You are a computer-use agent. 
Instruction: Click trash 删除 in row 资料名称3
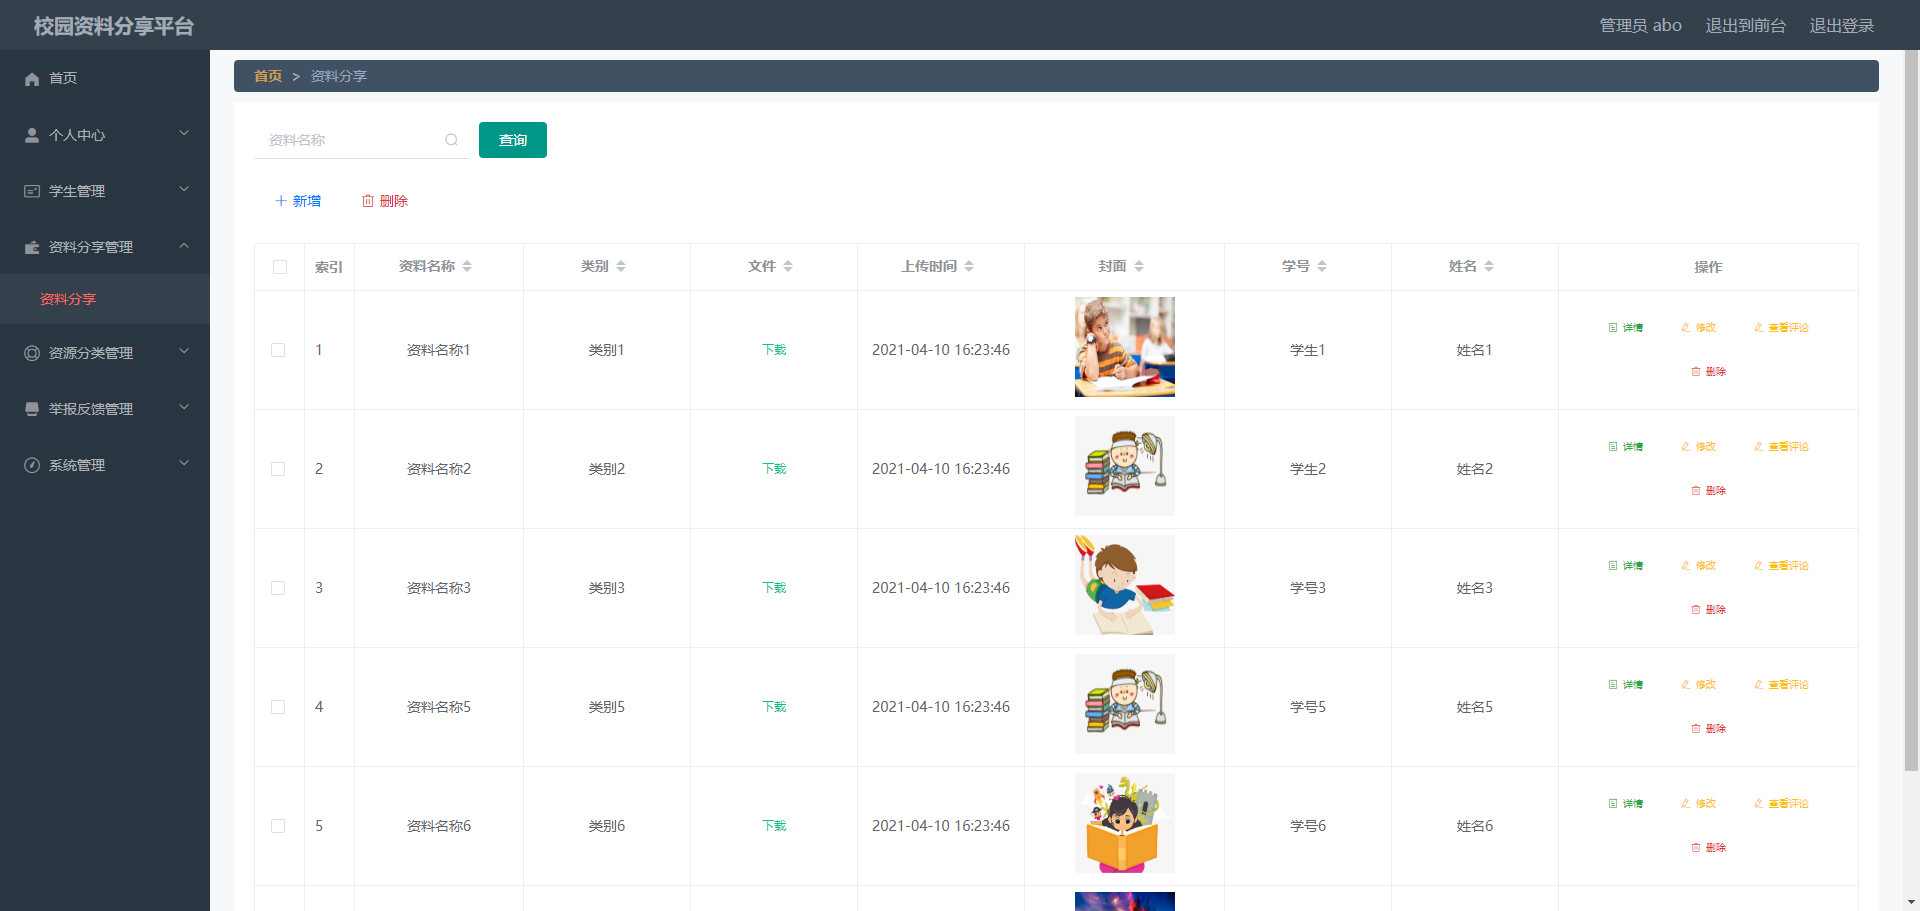[1708, 610]
